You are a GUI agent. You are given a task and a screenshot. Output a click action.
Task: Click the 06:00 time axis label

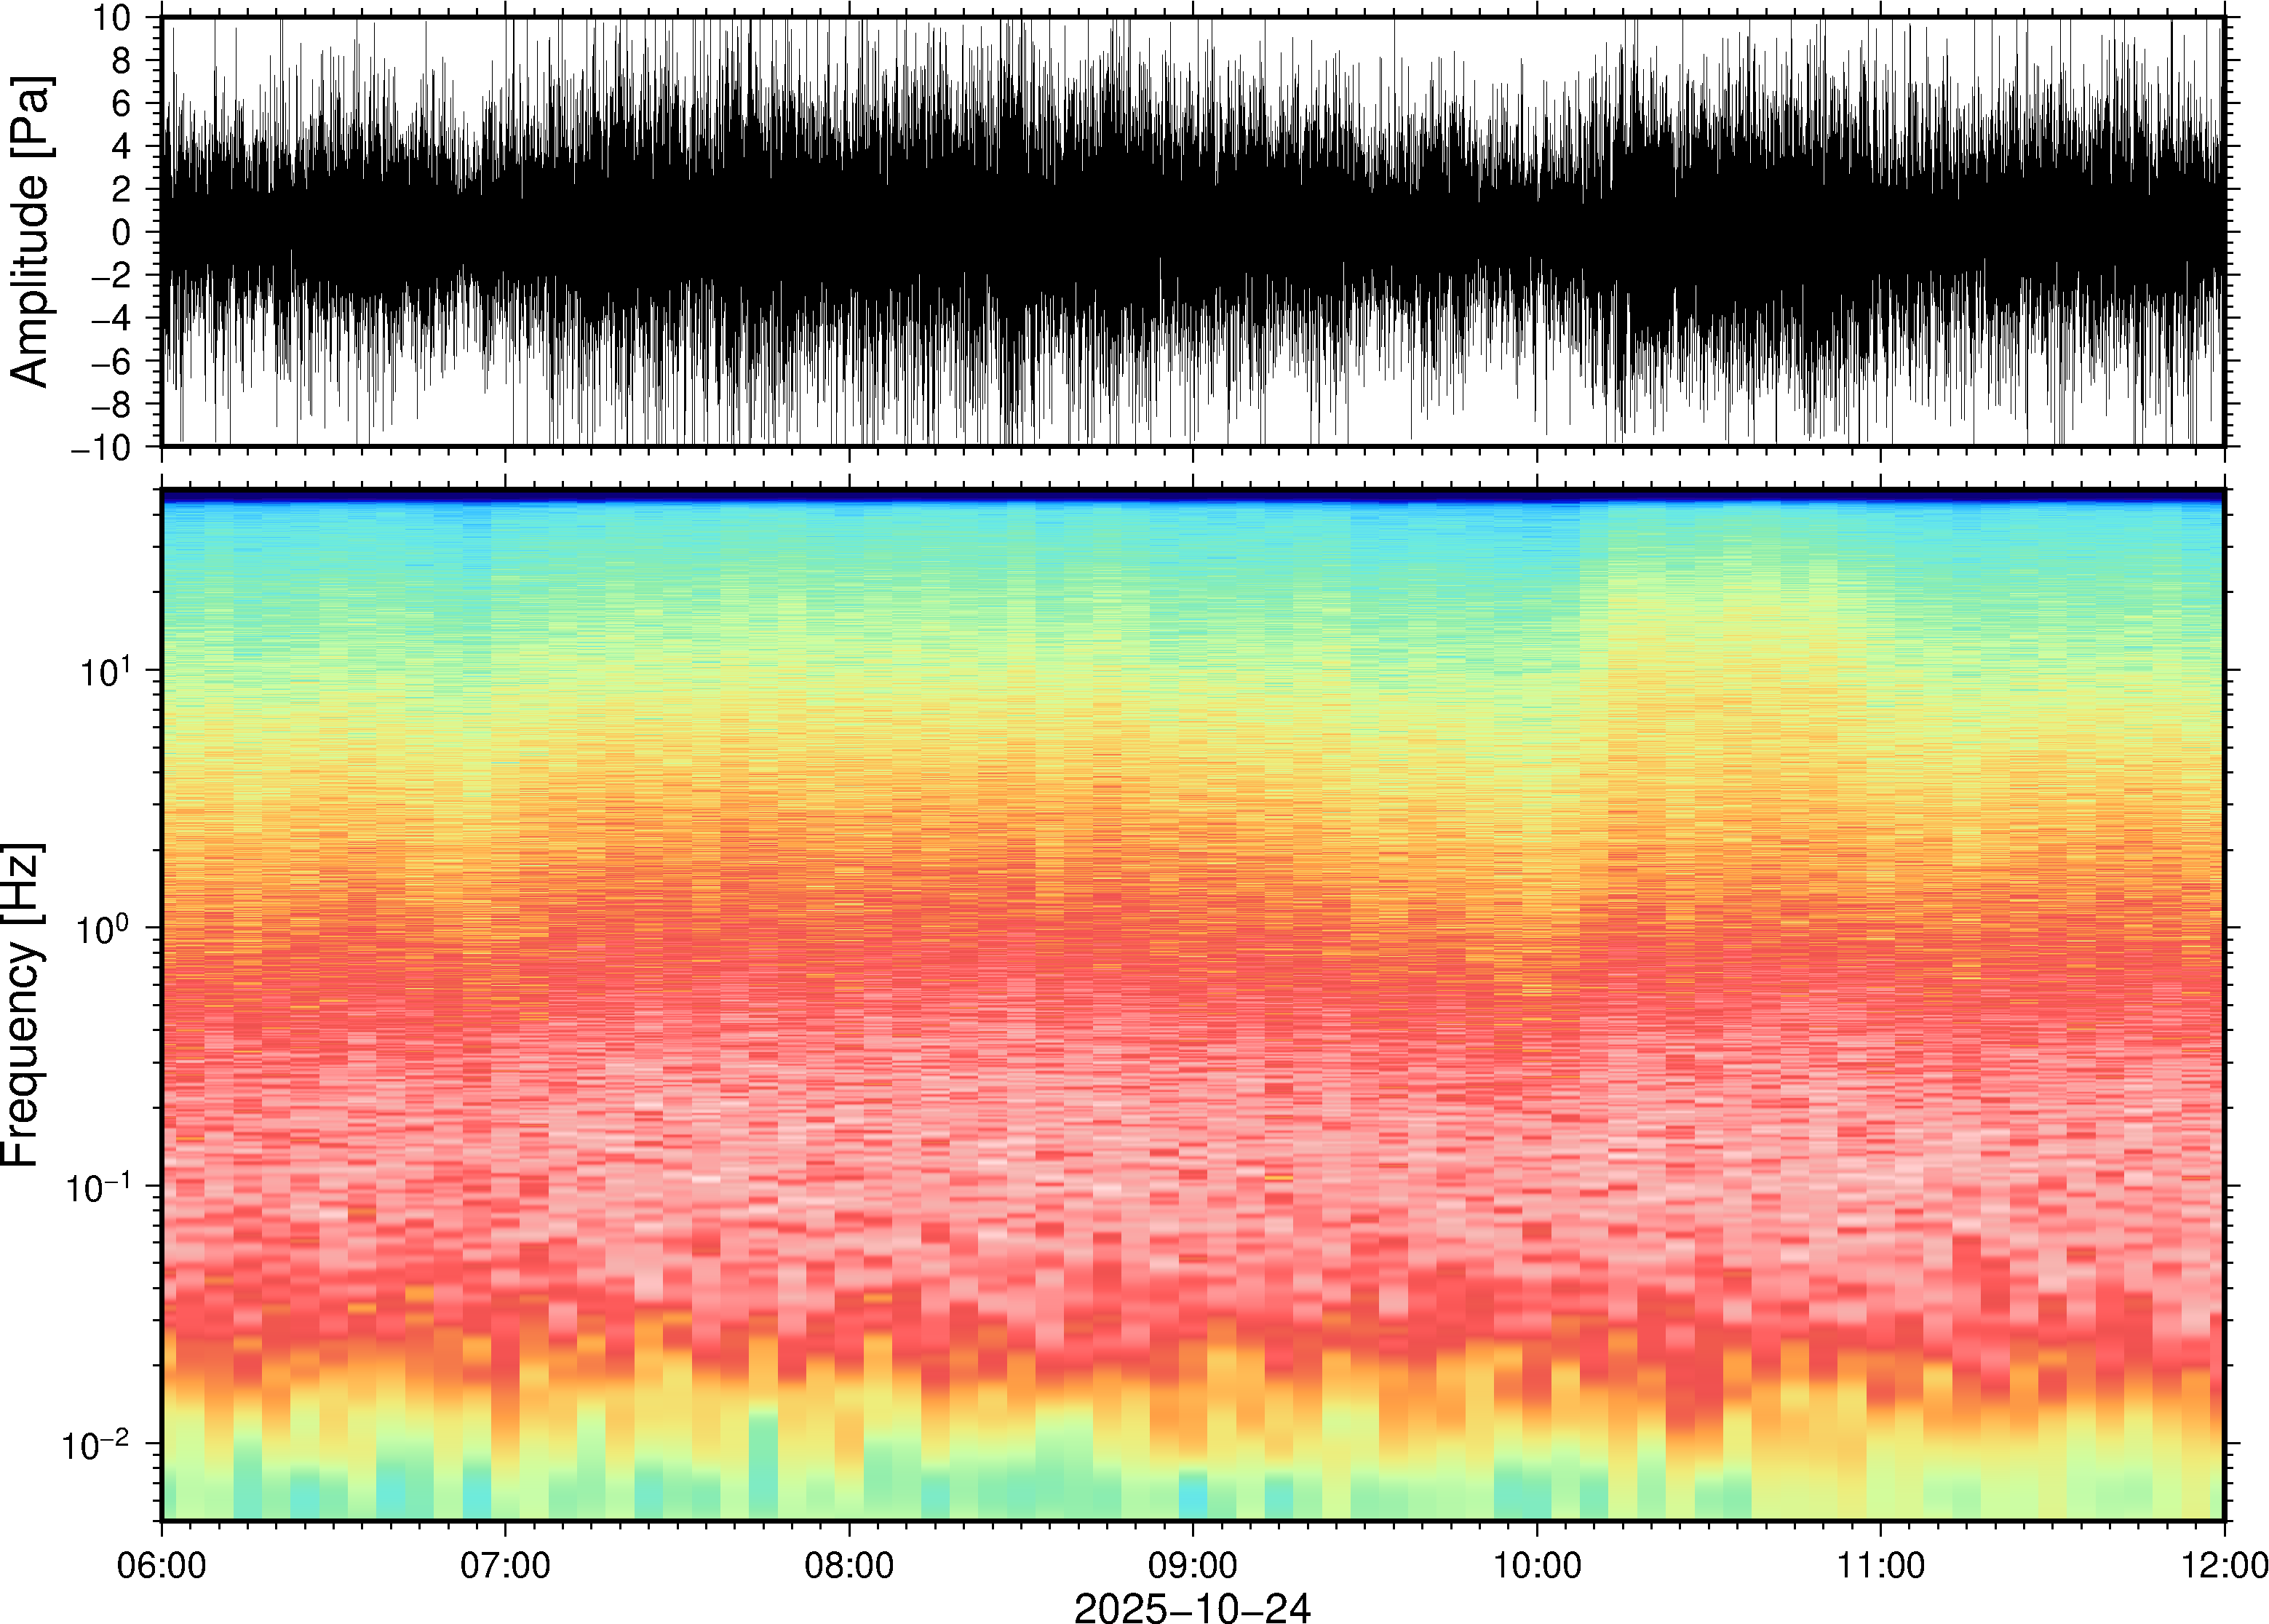pyautogui.click(x=161, y=1564)
